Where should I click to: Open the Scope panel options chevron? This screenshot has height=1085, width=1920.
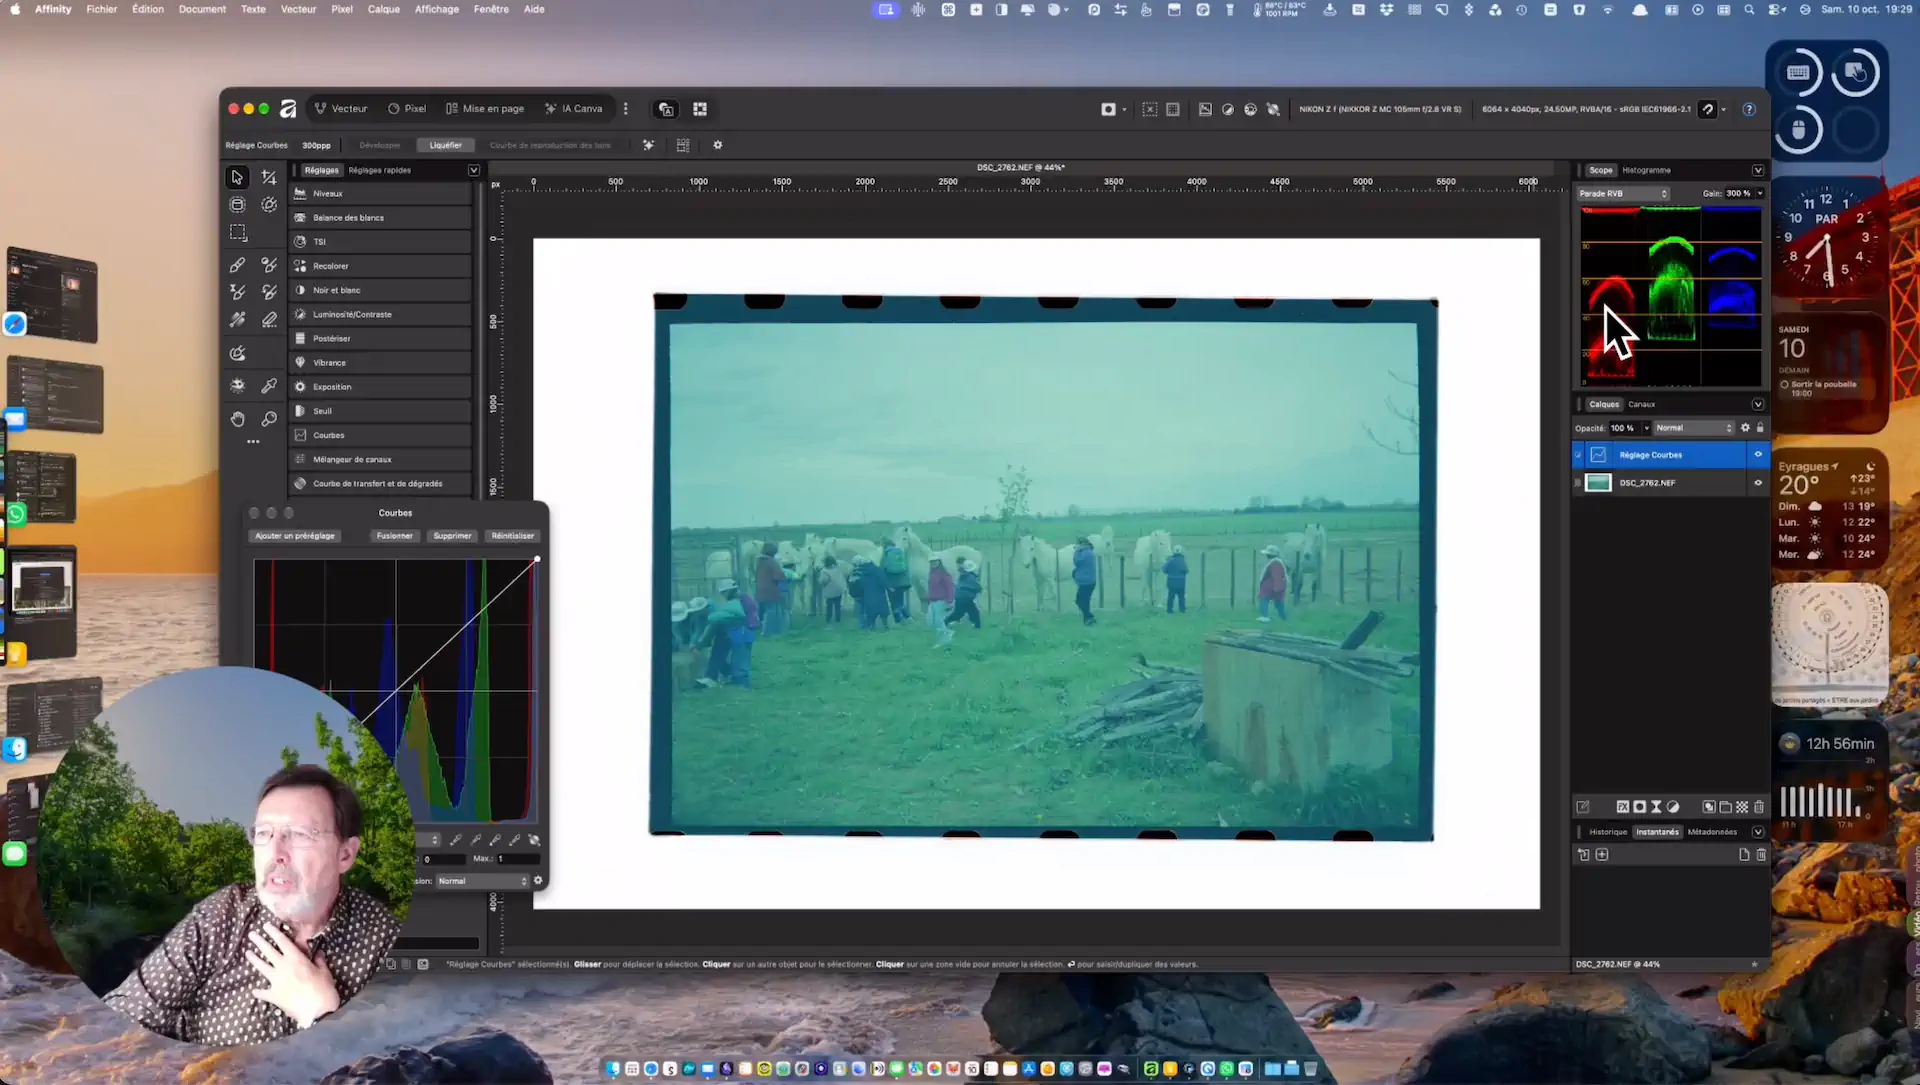click(x=1758, y=170)
